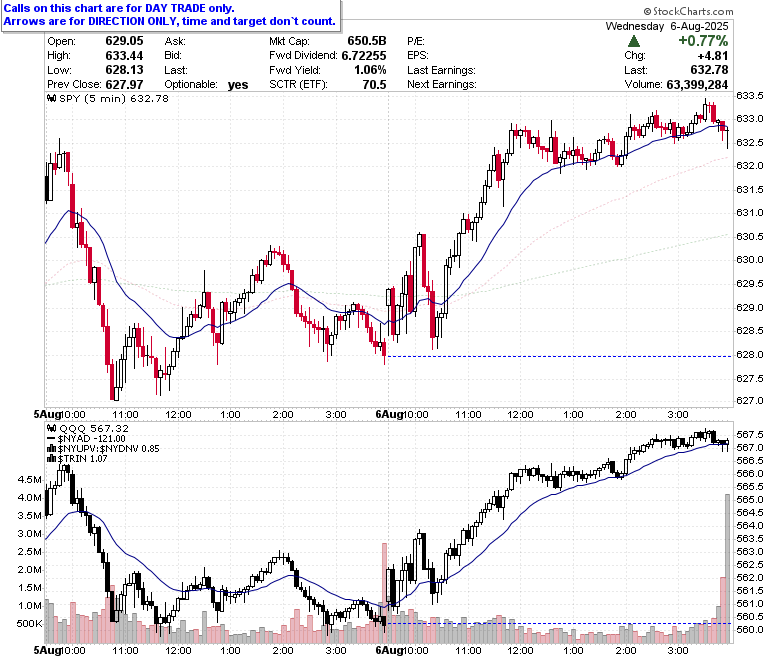
Task: Click the $NYUPV:$NYDNV legend bar icon
Action: (51, 449)
